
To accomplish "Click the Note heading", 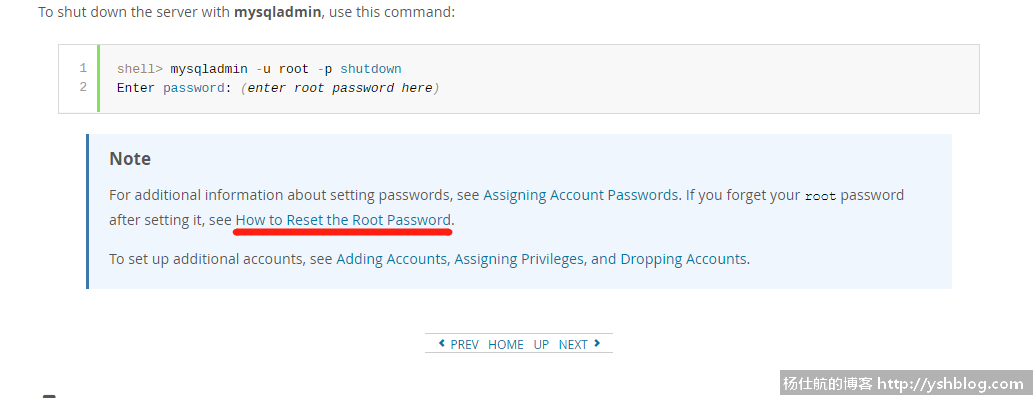I will tap(130, 159).
